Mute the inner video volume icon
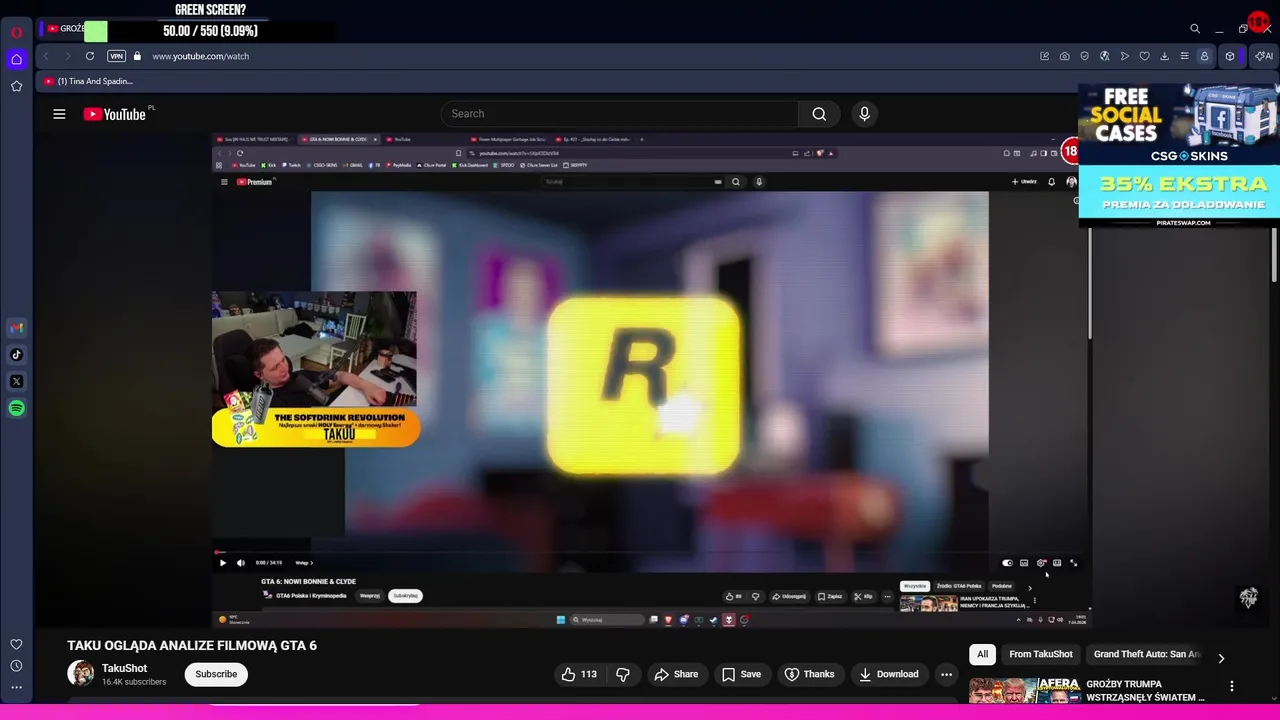 pyautogui.click(x=240, y=563)
